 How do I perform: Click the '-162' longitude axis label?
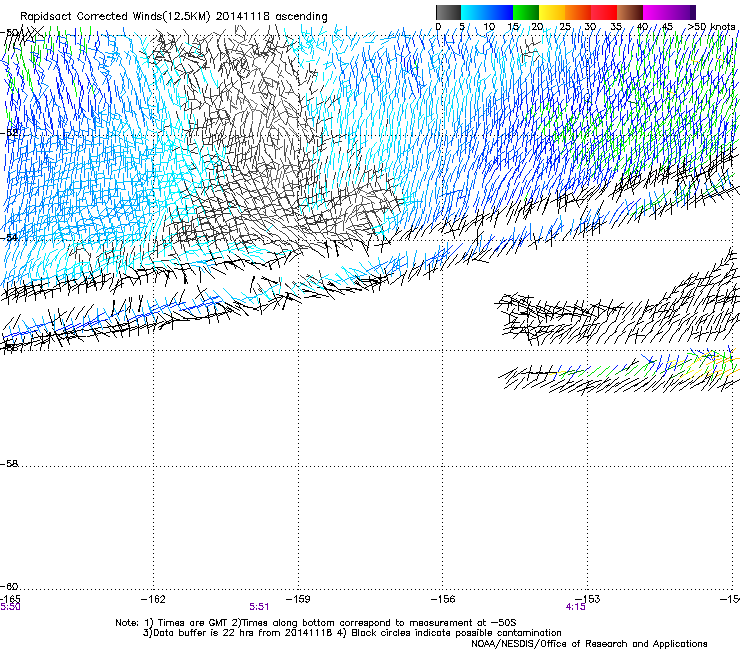(153, 599)
